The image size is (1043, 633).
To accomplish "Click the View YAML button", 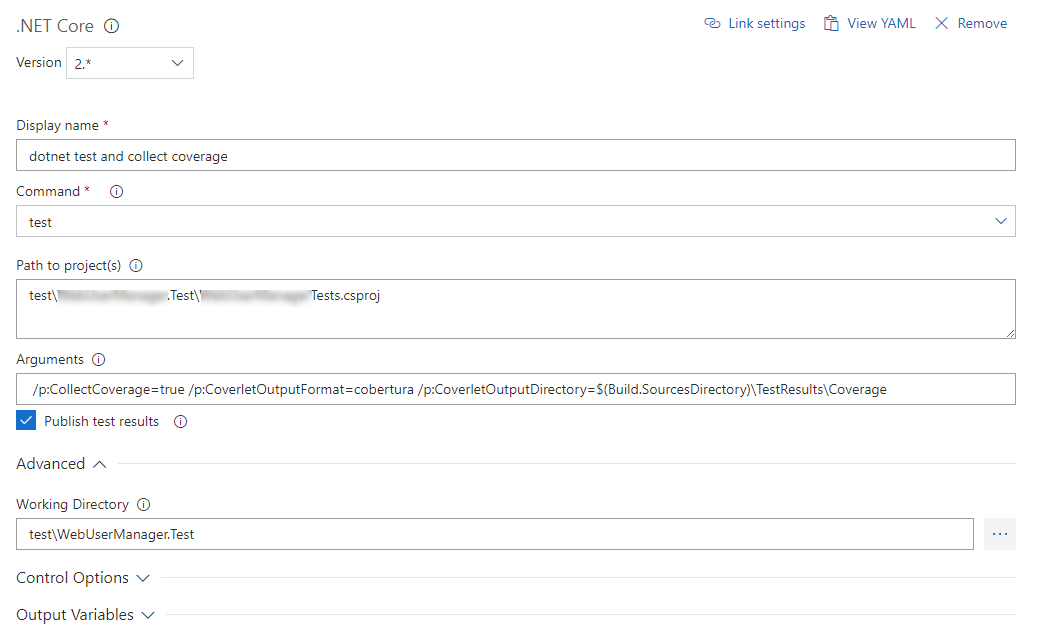I will [880, 22].
